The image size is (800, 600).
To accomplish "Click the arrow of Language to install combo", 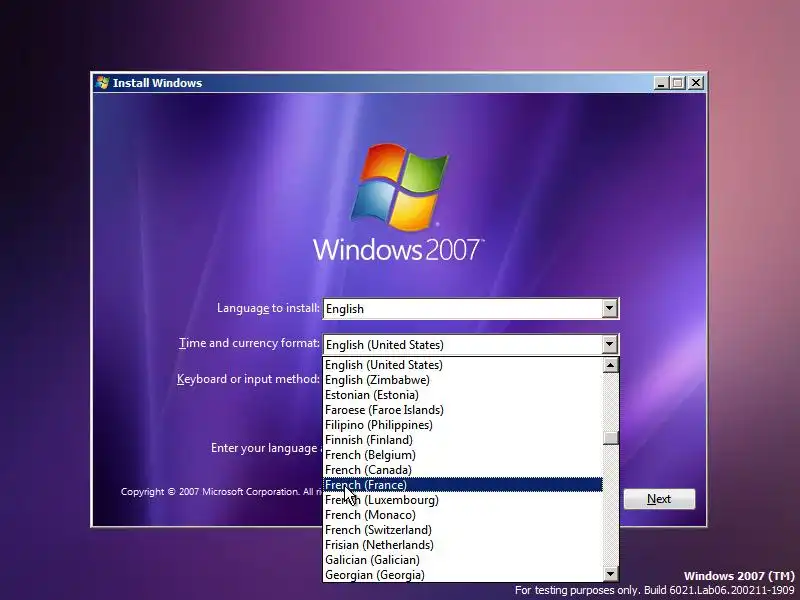I will pyautogui.click(x=609, y=308).
